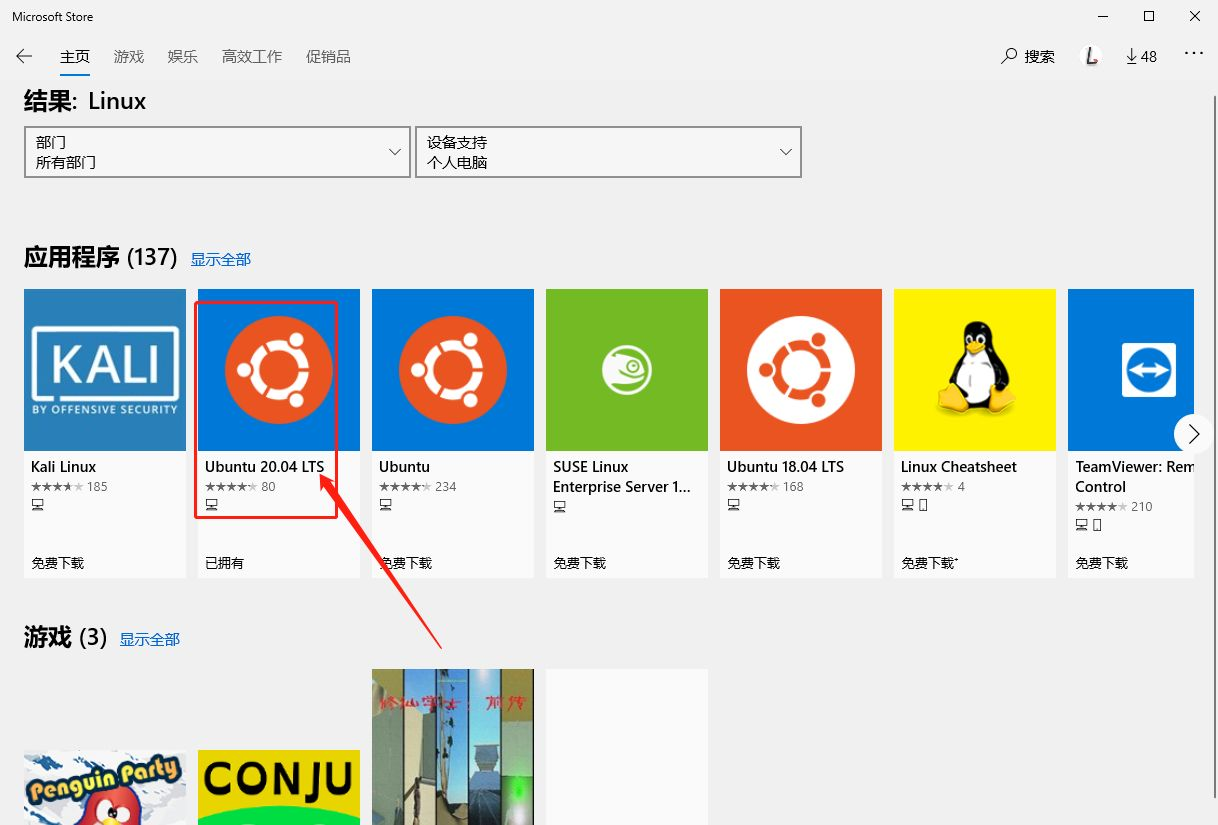Switch to the 主页 tab

coord(75,57)
